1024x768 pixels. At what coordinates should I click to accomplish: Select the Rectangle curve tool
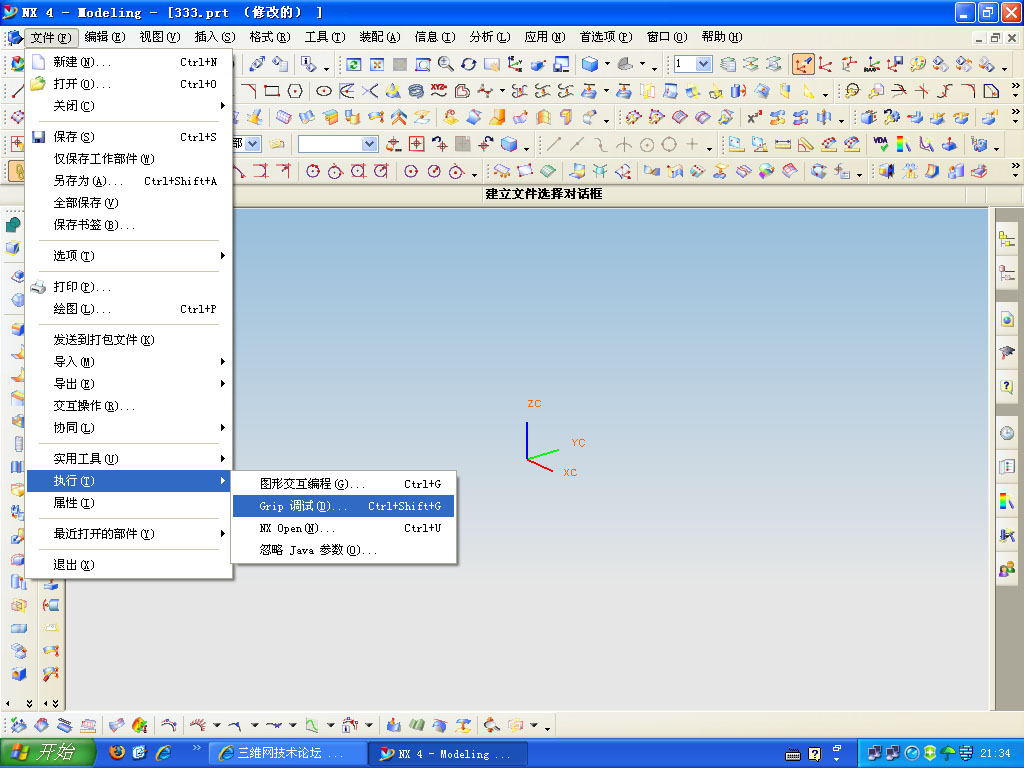pyautogui.click(x=272, y=91)
